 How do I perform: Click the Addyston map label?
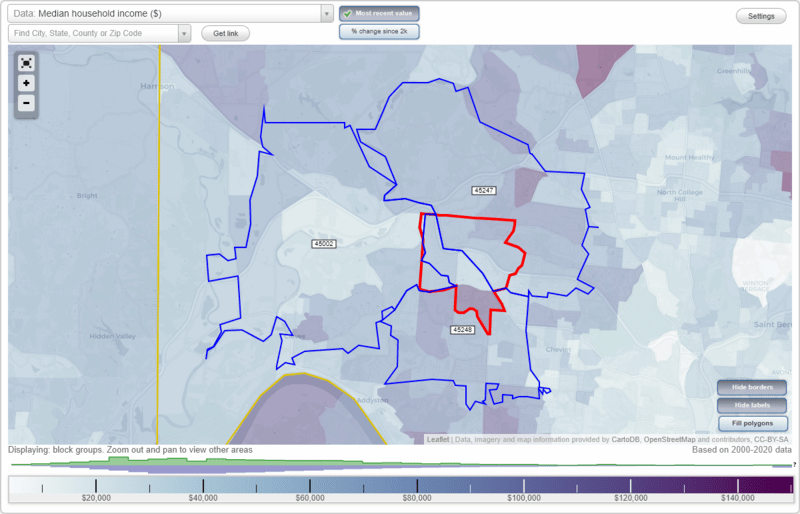point(372,400)
